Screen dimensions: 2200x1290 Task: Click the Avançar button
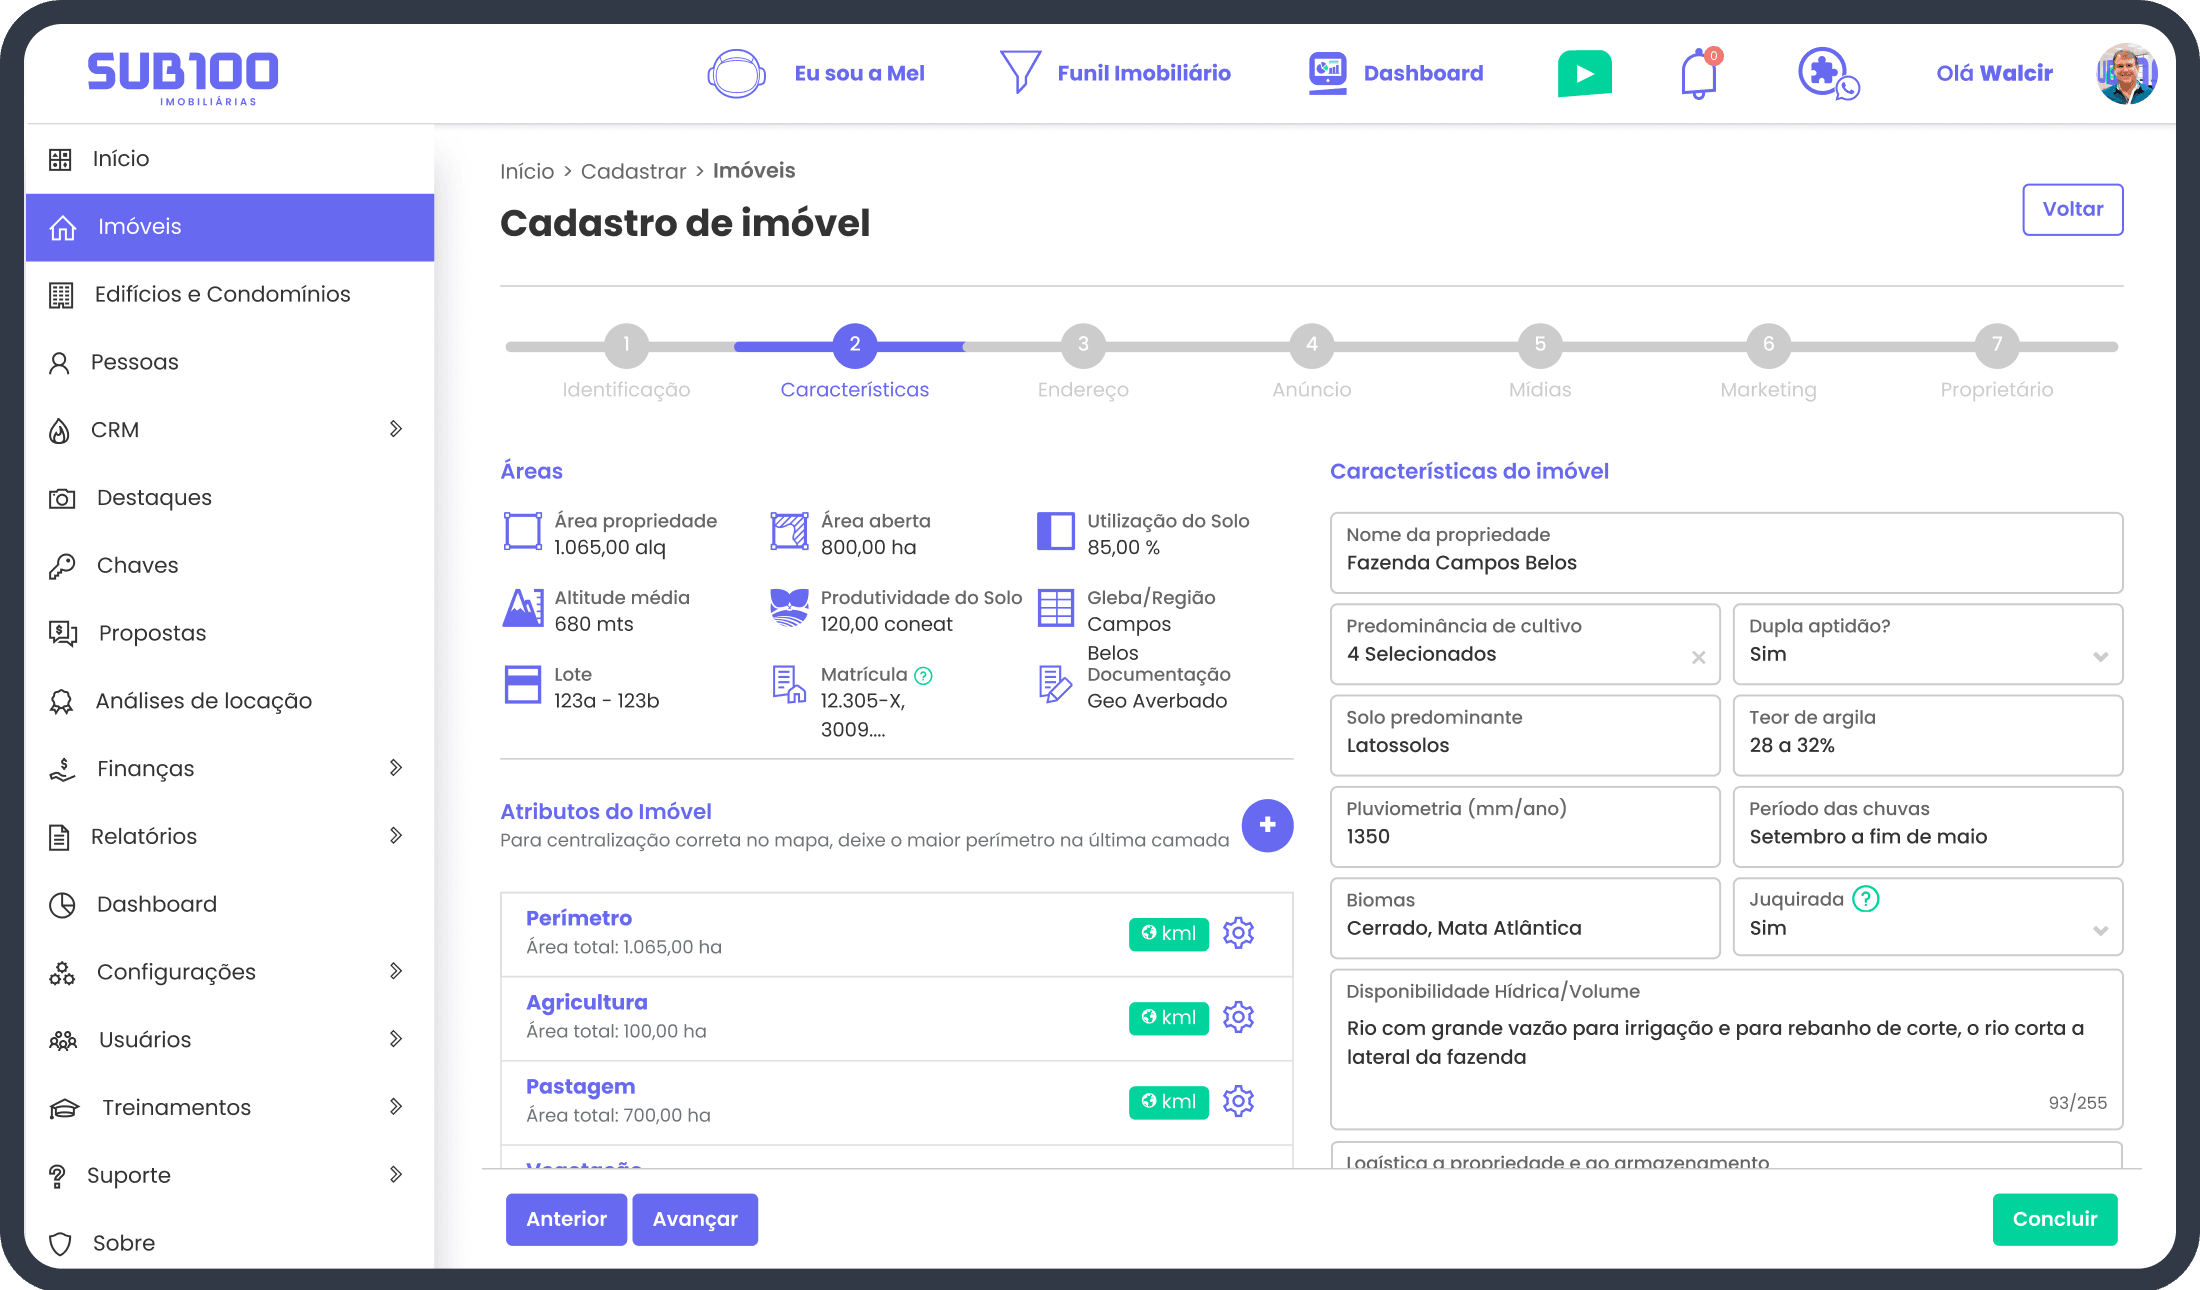point(695,1219)
